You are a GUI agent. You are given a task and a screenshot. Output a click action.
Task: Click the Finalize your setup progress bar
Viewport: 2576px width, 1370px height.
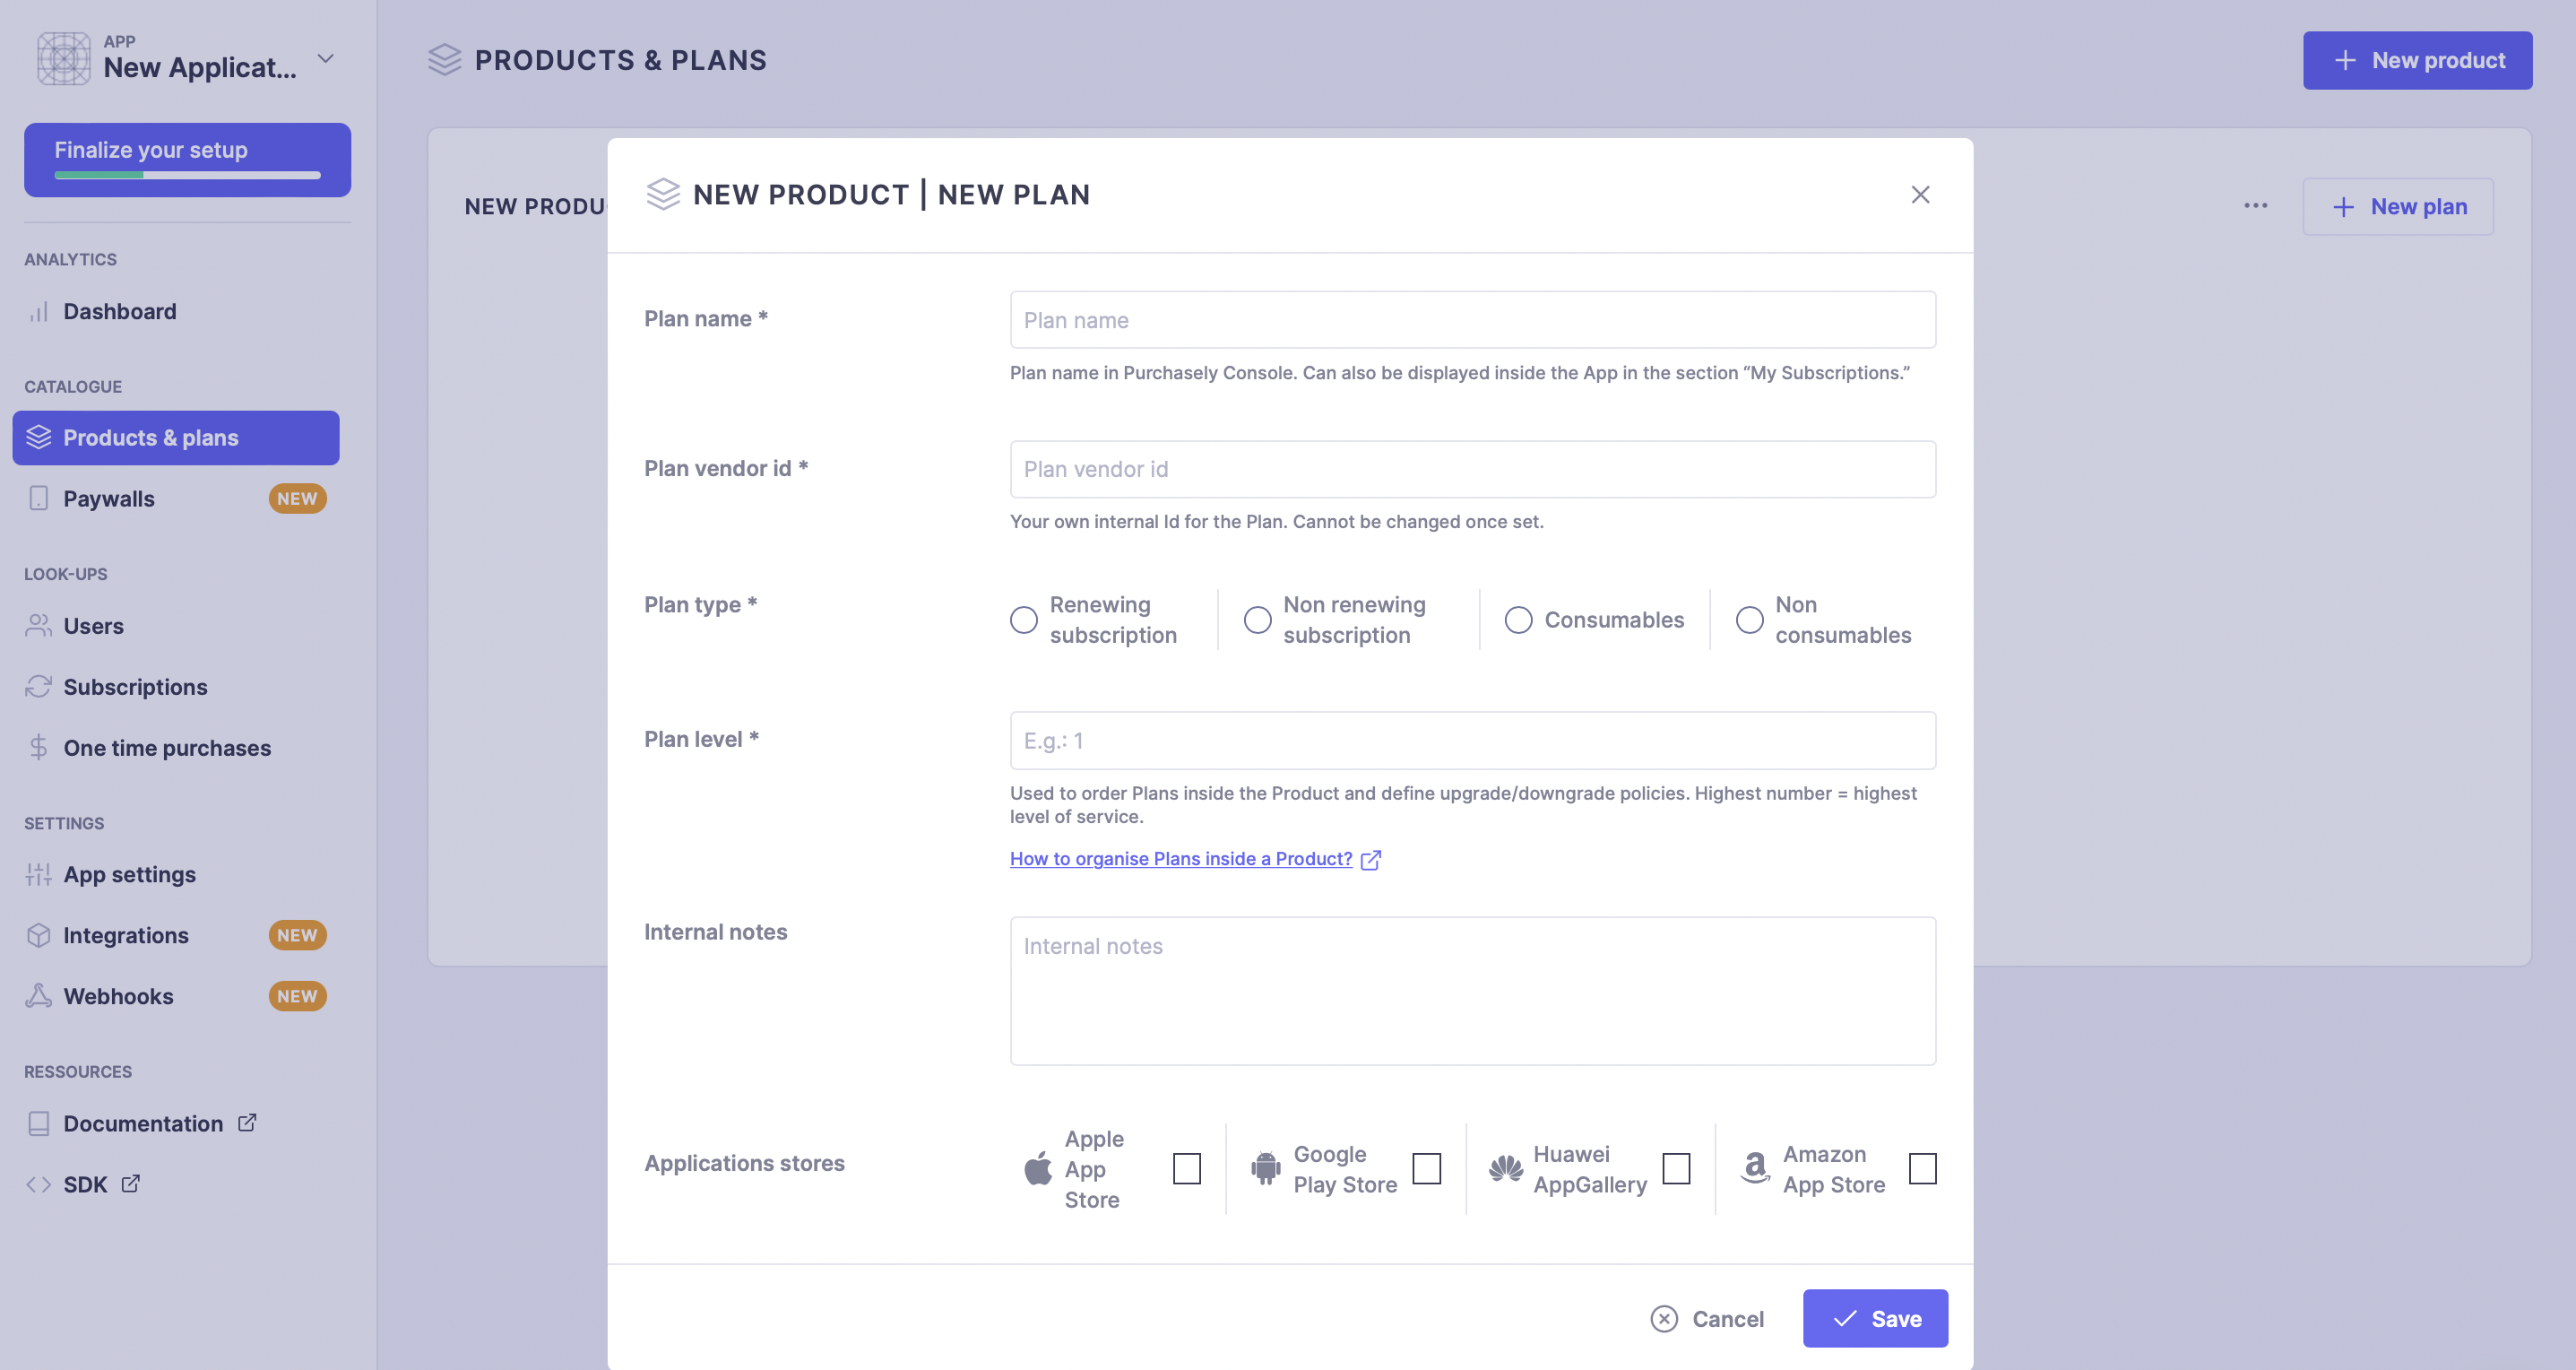click(187, 175)
